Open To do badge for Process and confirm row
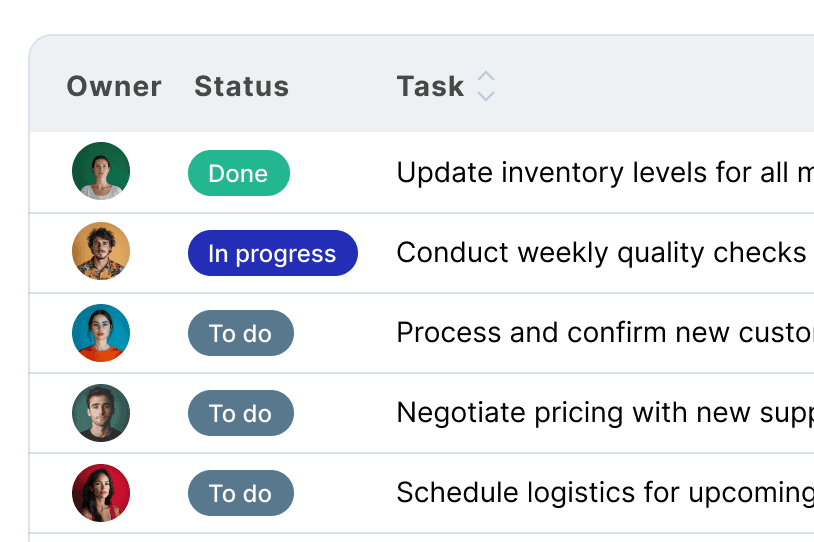The image size is (814, 542). (241, 333)
